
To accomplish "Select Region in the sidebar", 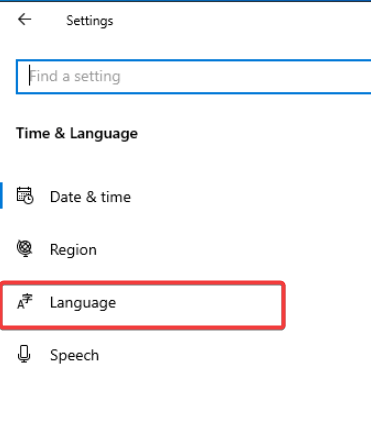I will 73,250.
